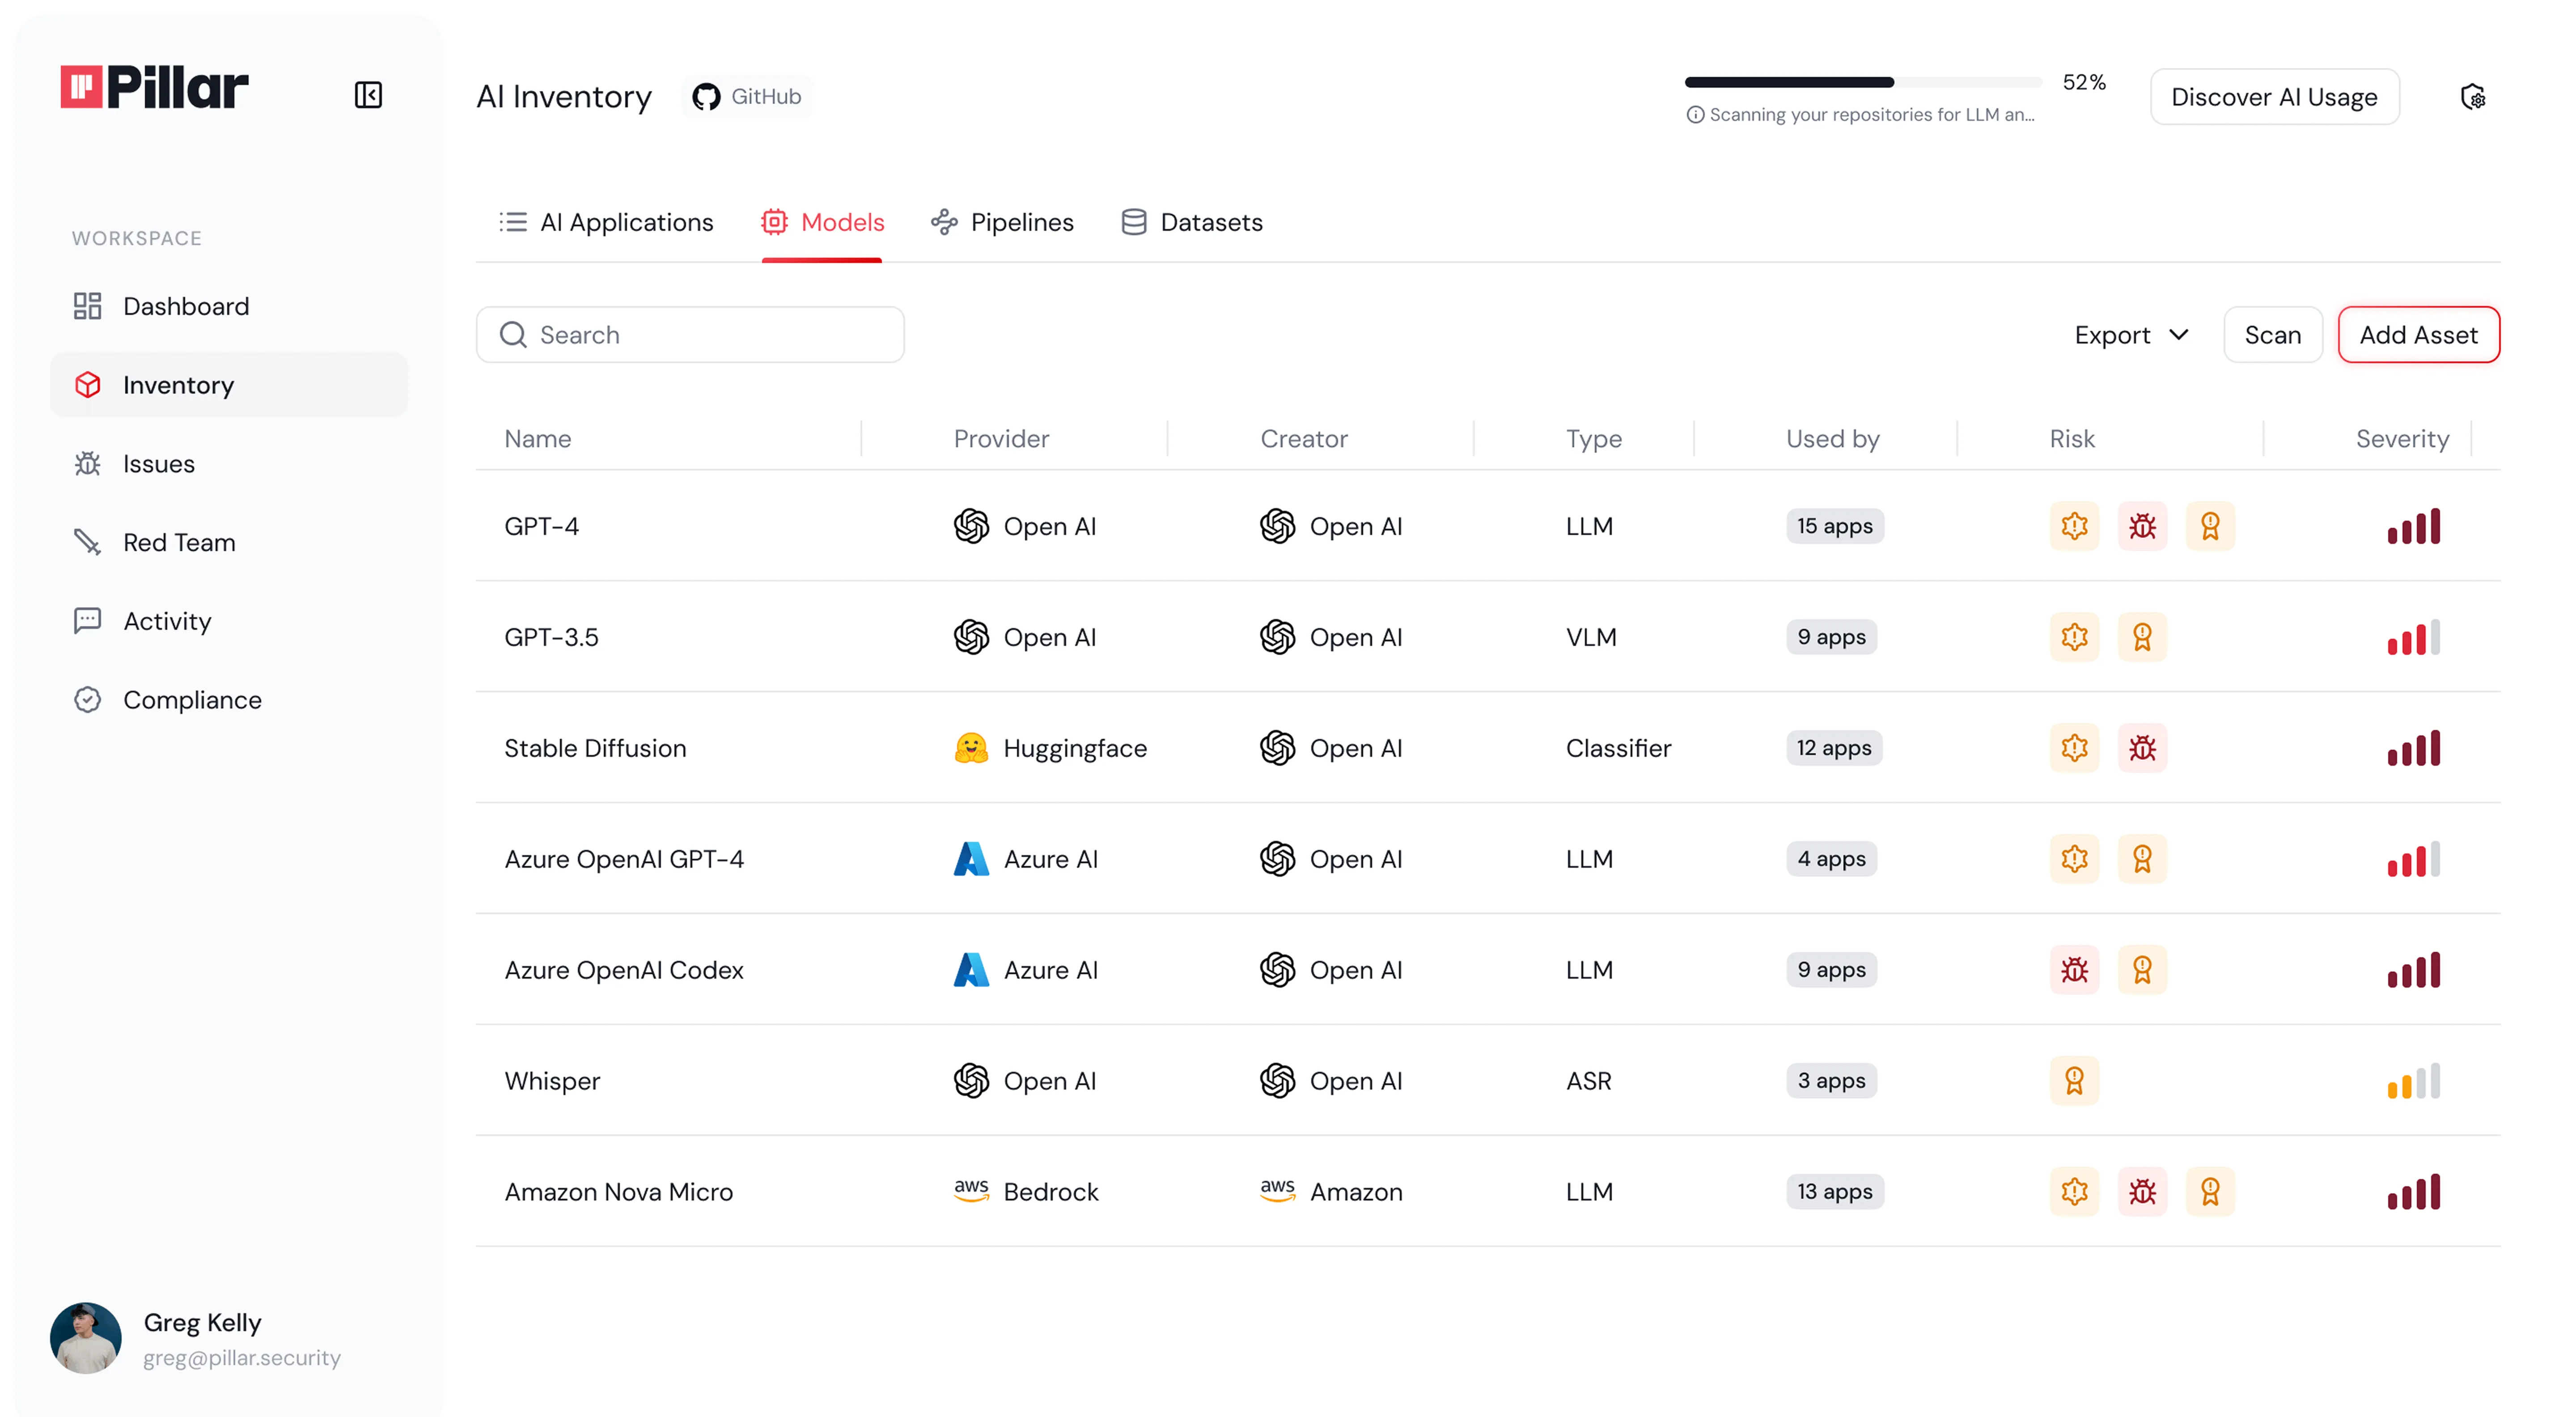
Task: Select Compliance in the workspace sidebar
Action: coord(192,699)
